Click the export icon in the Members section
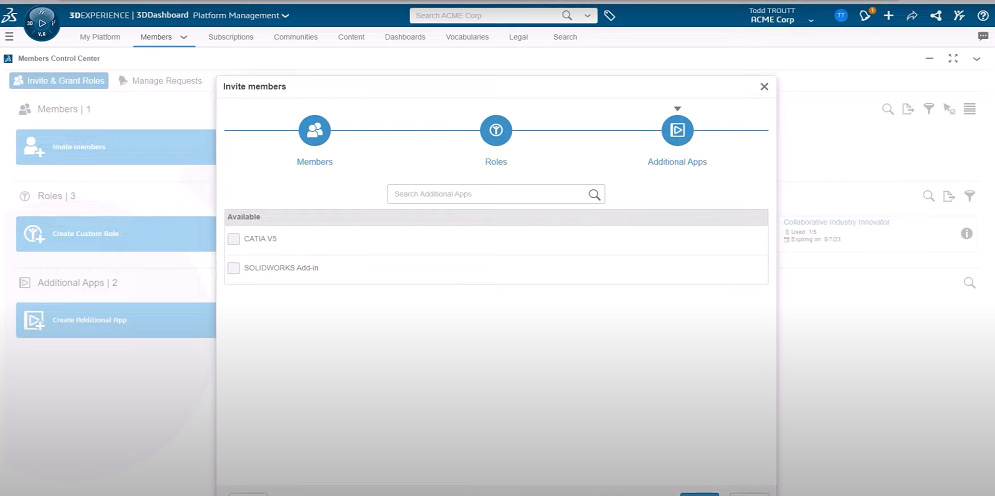The height and width of the screenshot is (496, 995). click(908, 109)
